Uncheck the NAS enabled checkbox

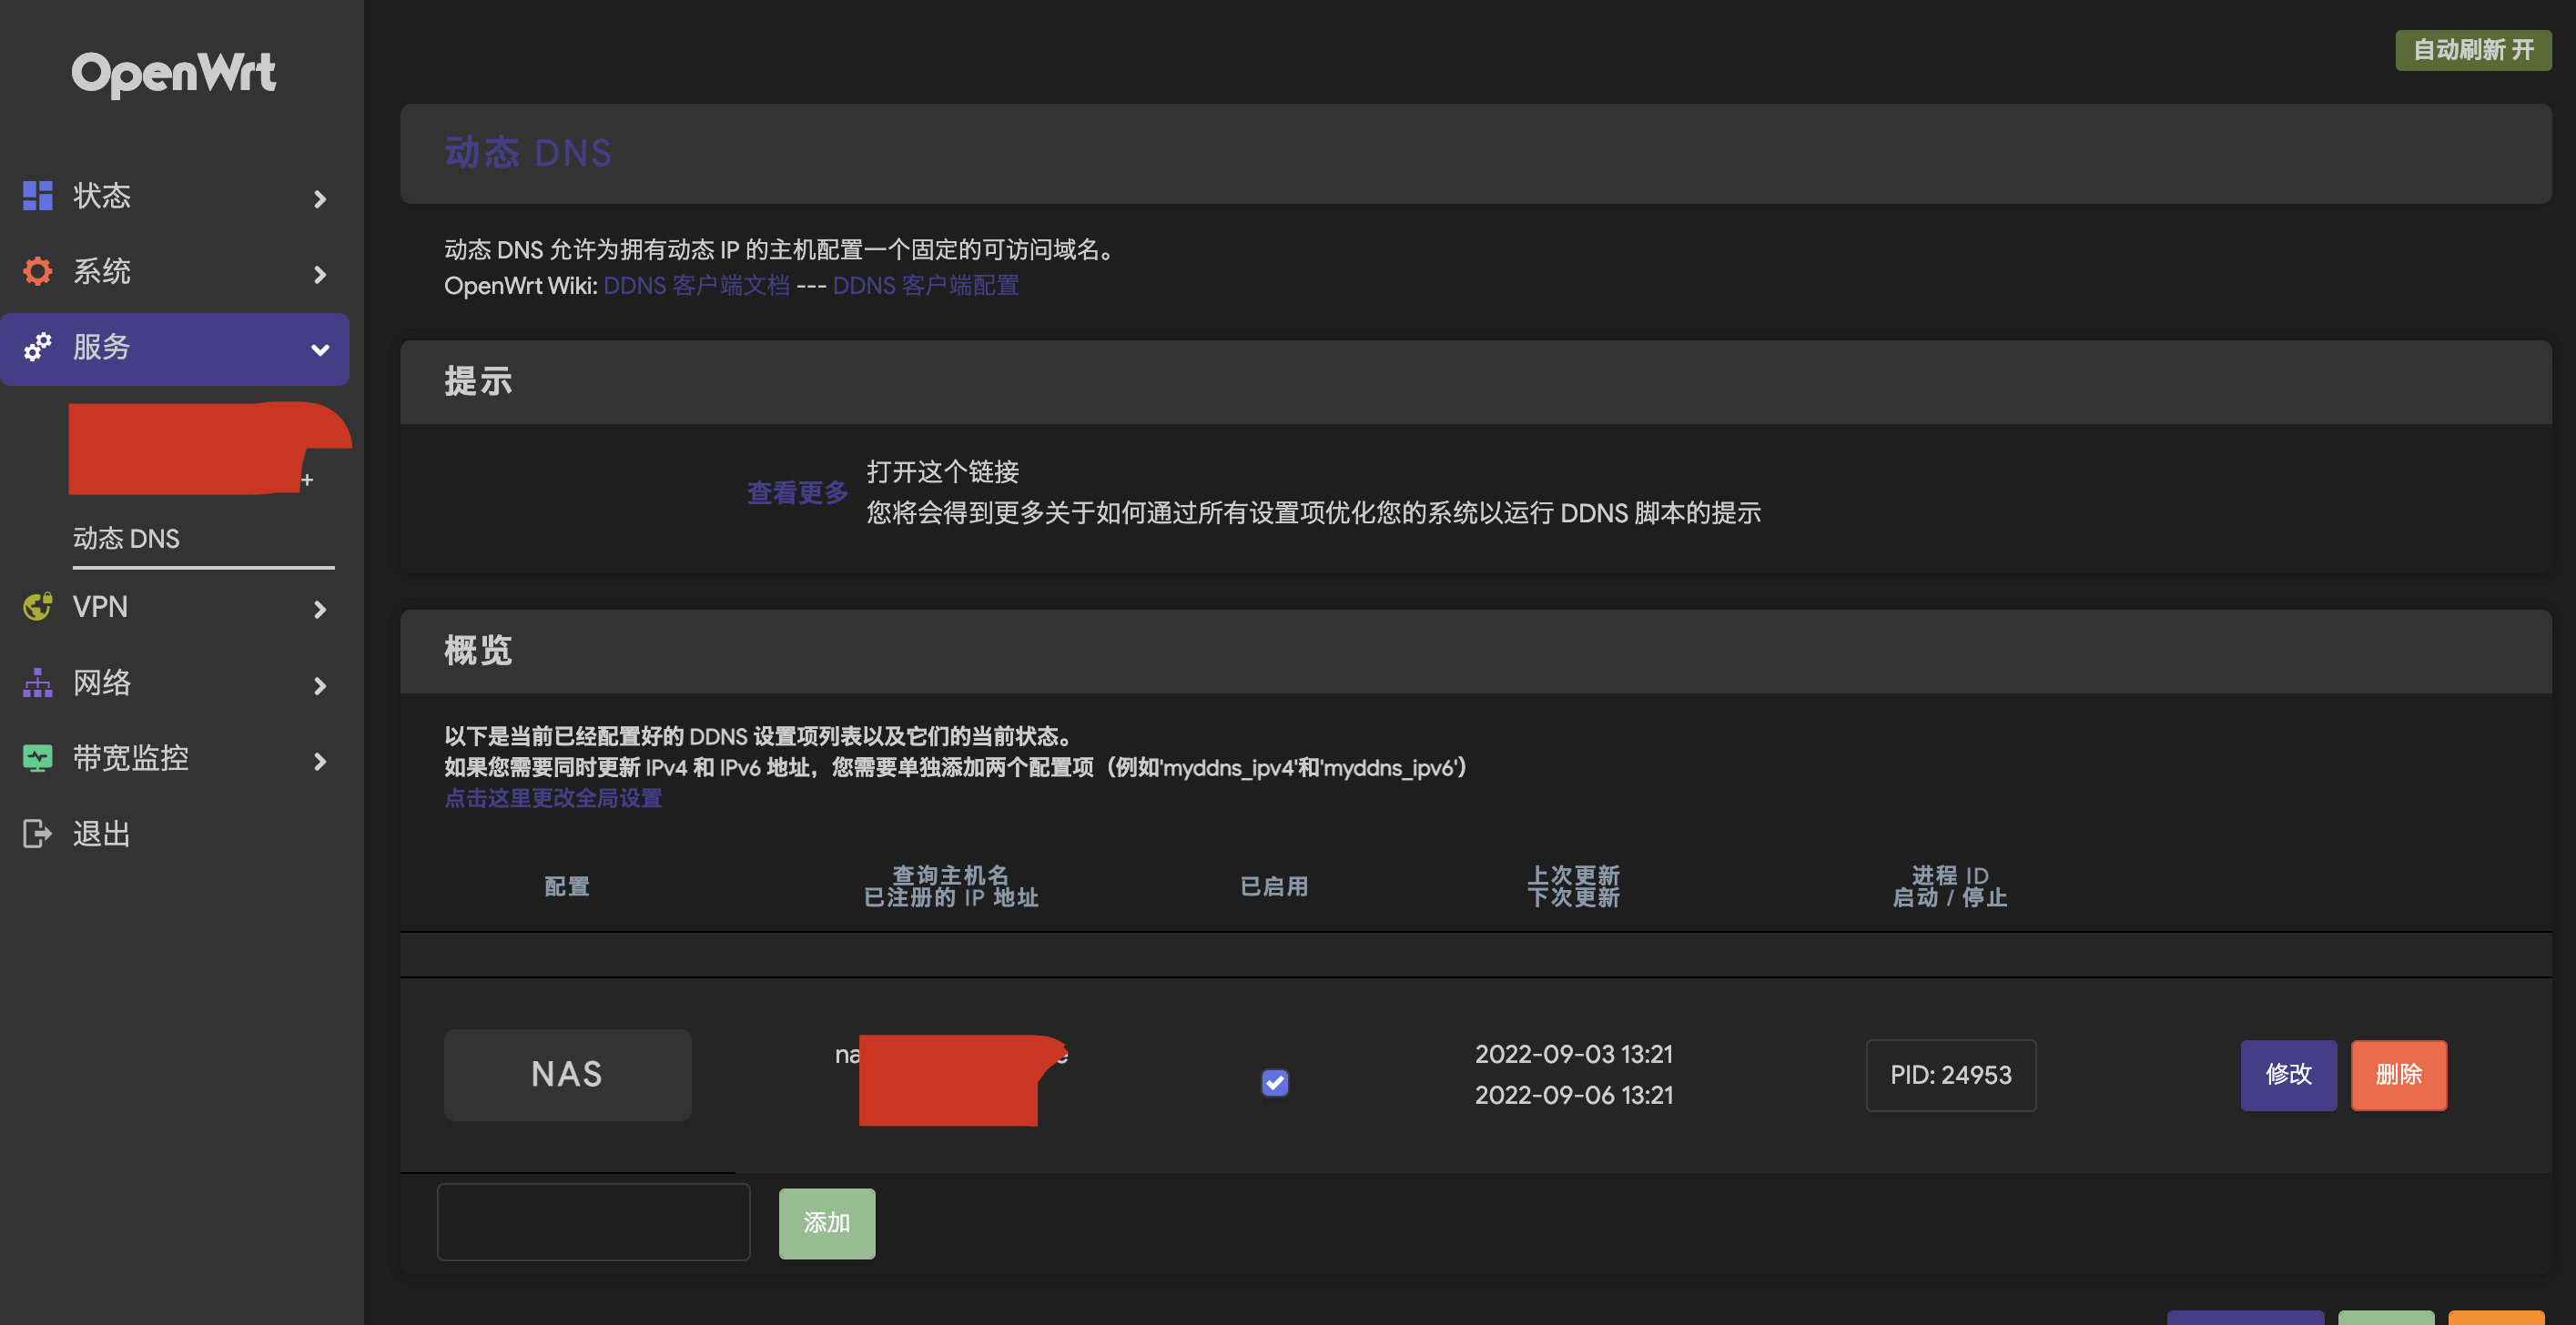1274,1082
